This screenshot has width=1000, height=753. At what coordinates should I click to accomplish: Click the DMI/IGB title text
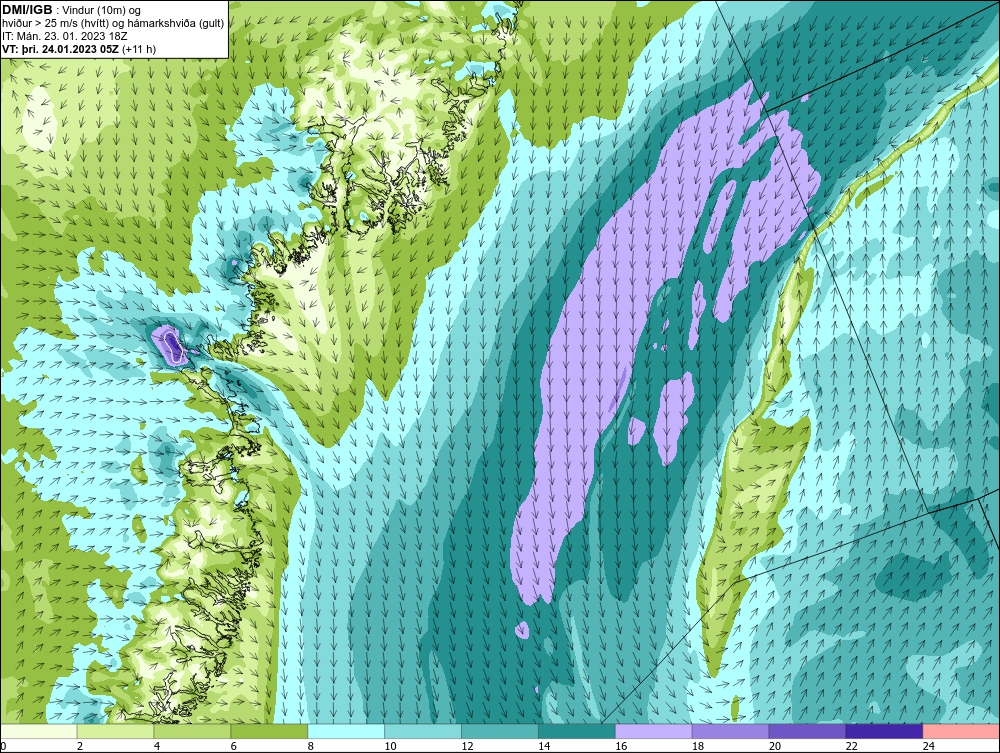pyautogui.click(x=27, y=10)
